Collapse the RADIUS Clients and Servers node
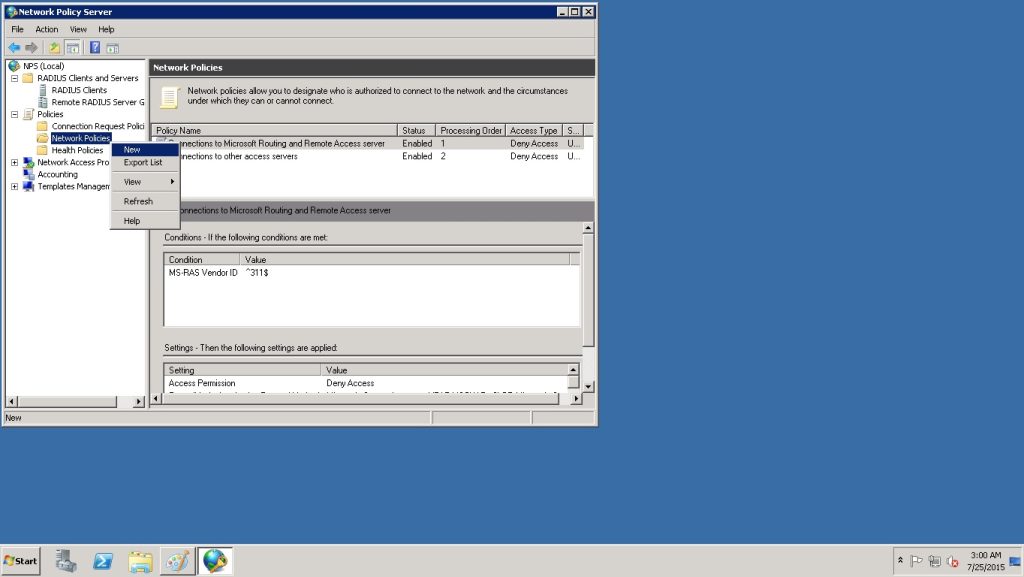Image resolution: width=1024 pixels, height=577 pixels. click(x=14, y=78)
